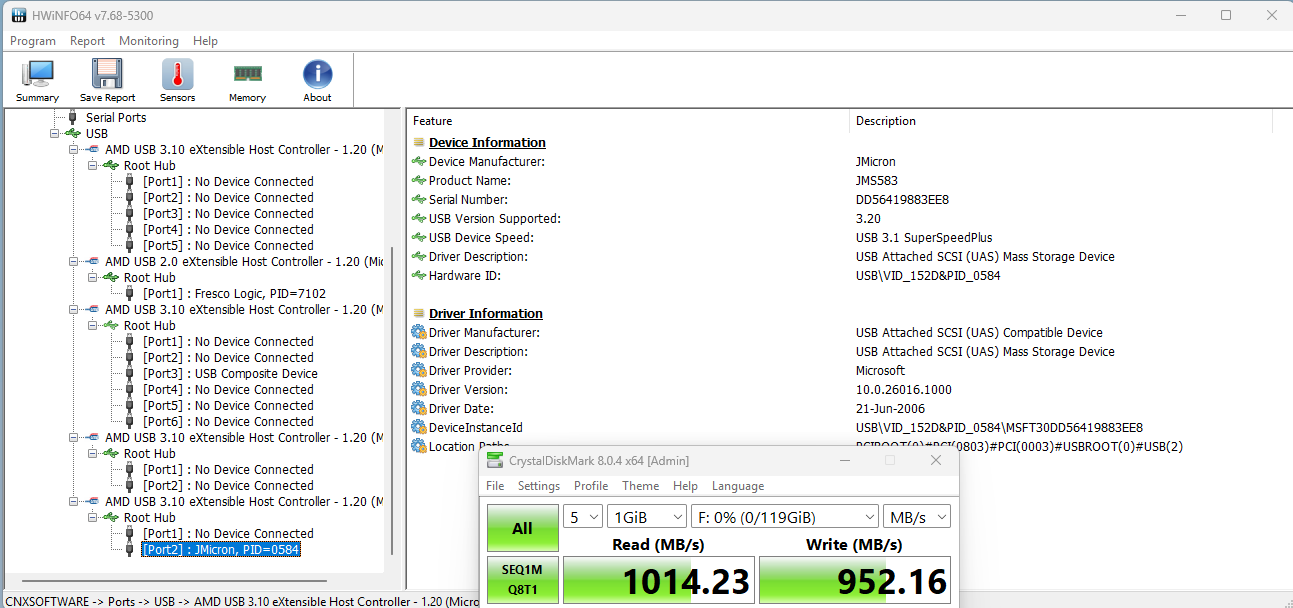The width and height of the screenshot is (1293, 608).
Task: Select the Fresco Logic PID=7102 port entry
Action: point(234,294)
